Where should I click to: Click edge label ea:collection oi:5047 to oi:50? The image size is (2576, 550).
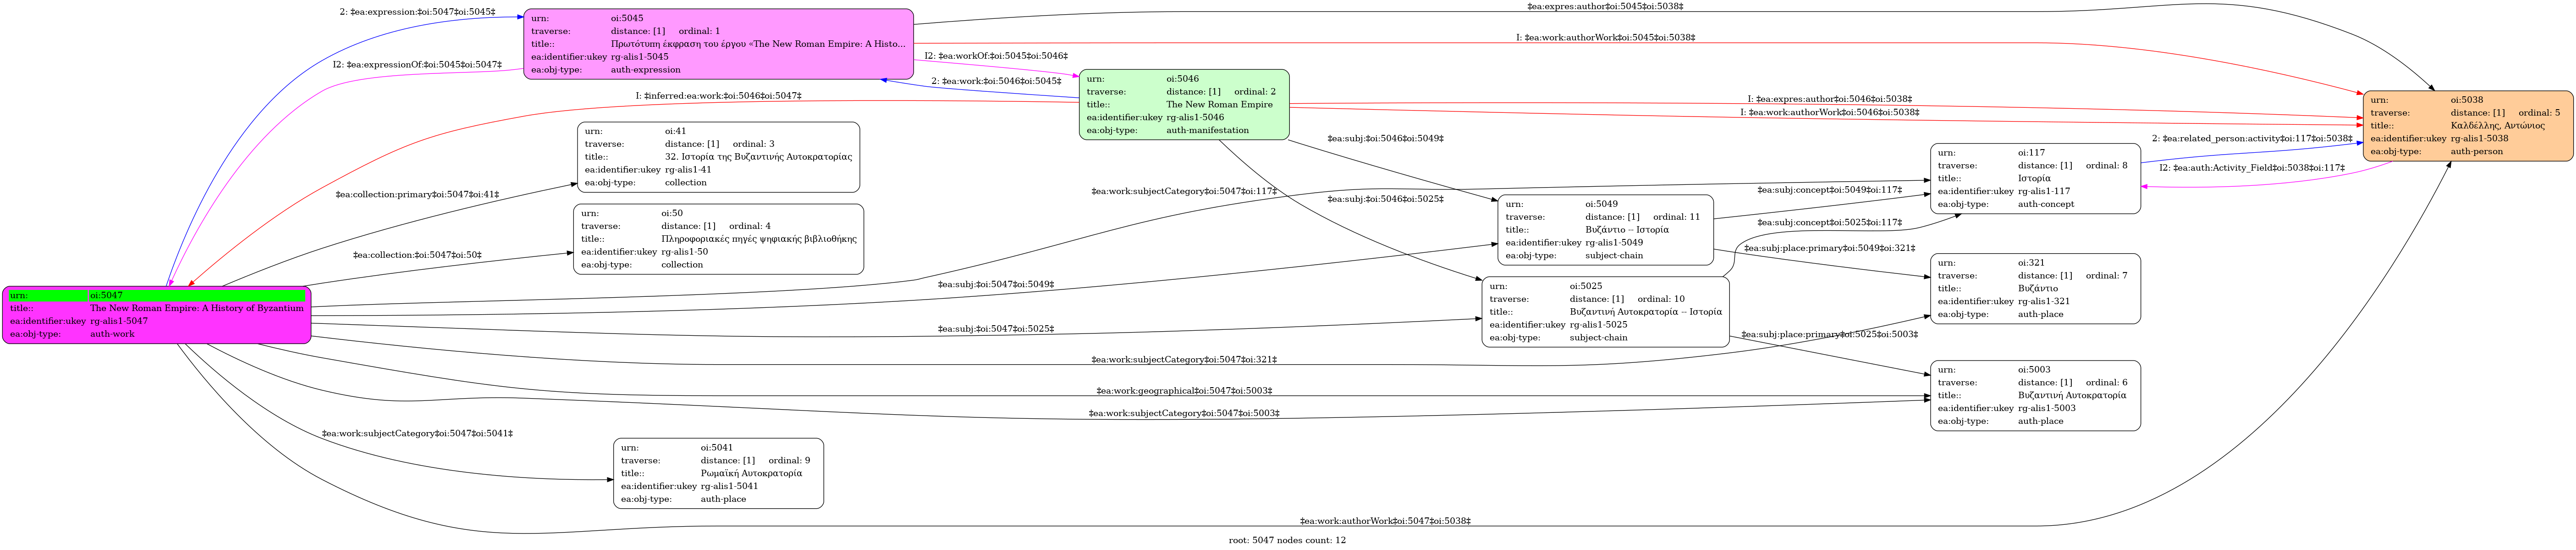click(417, 255)
